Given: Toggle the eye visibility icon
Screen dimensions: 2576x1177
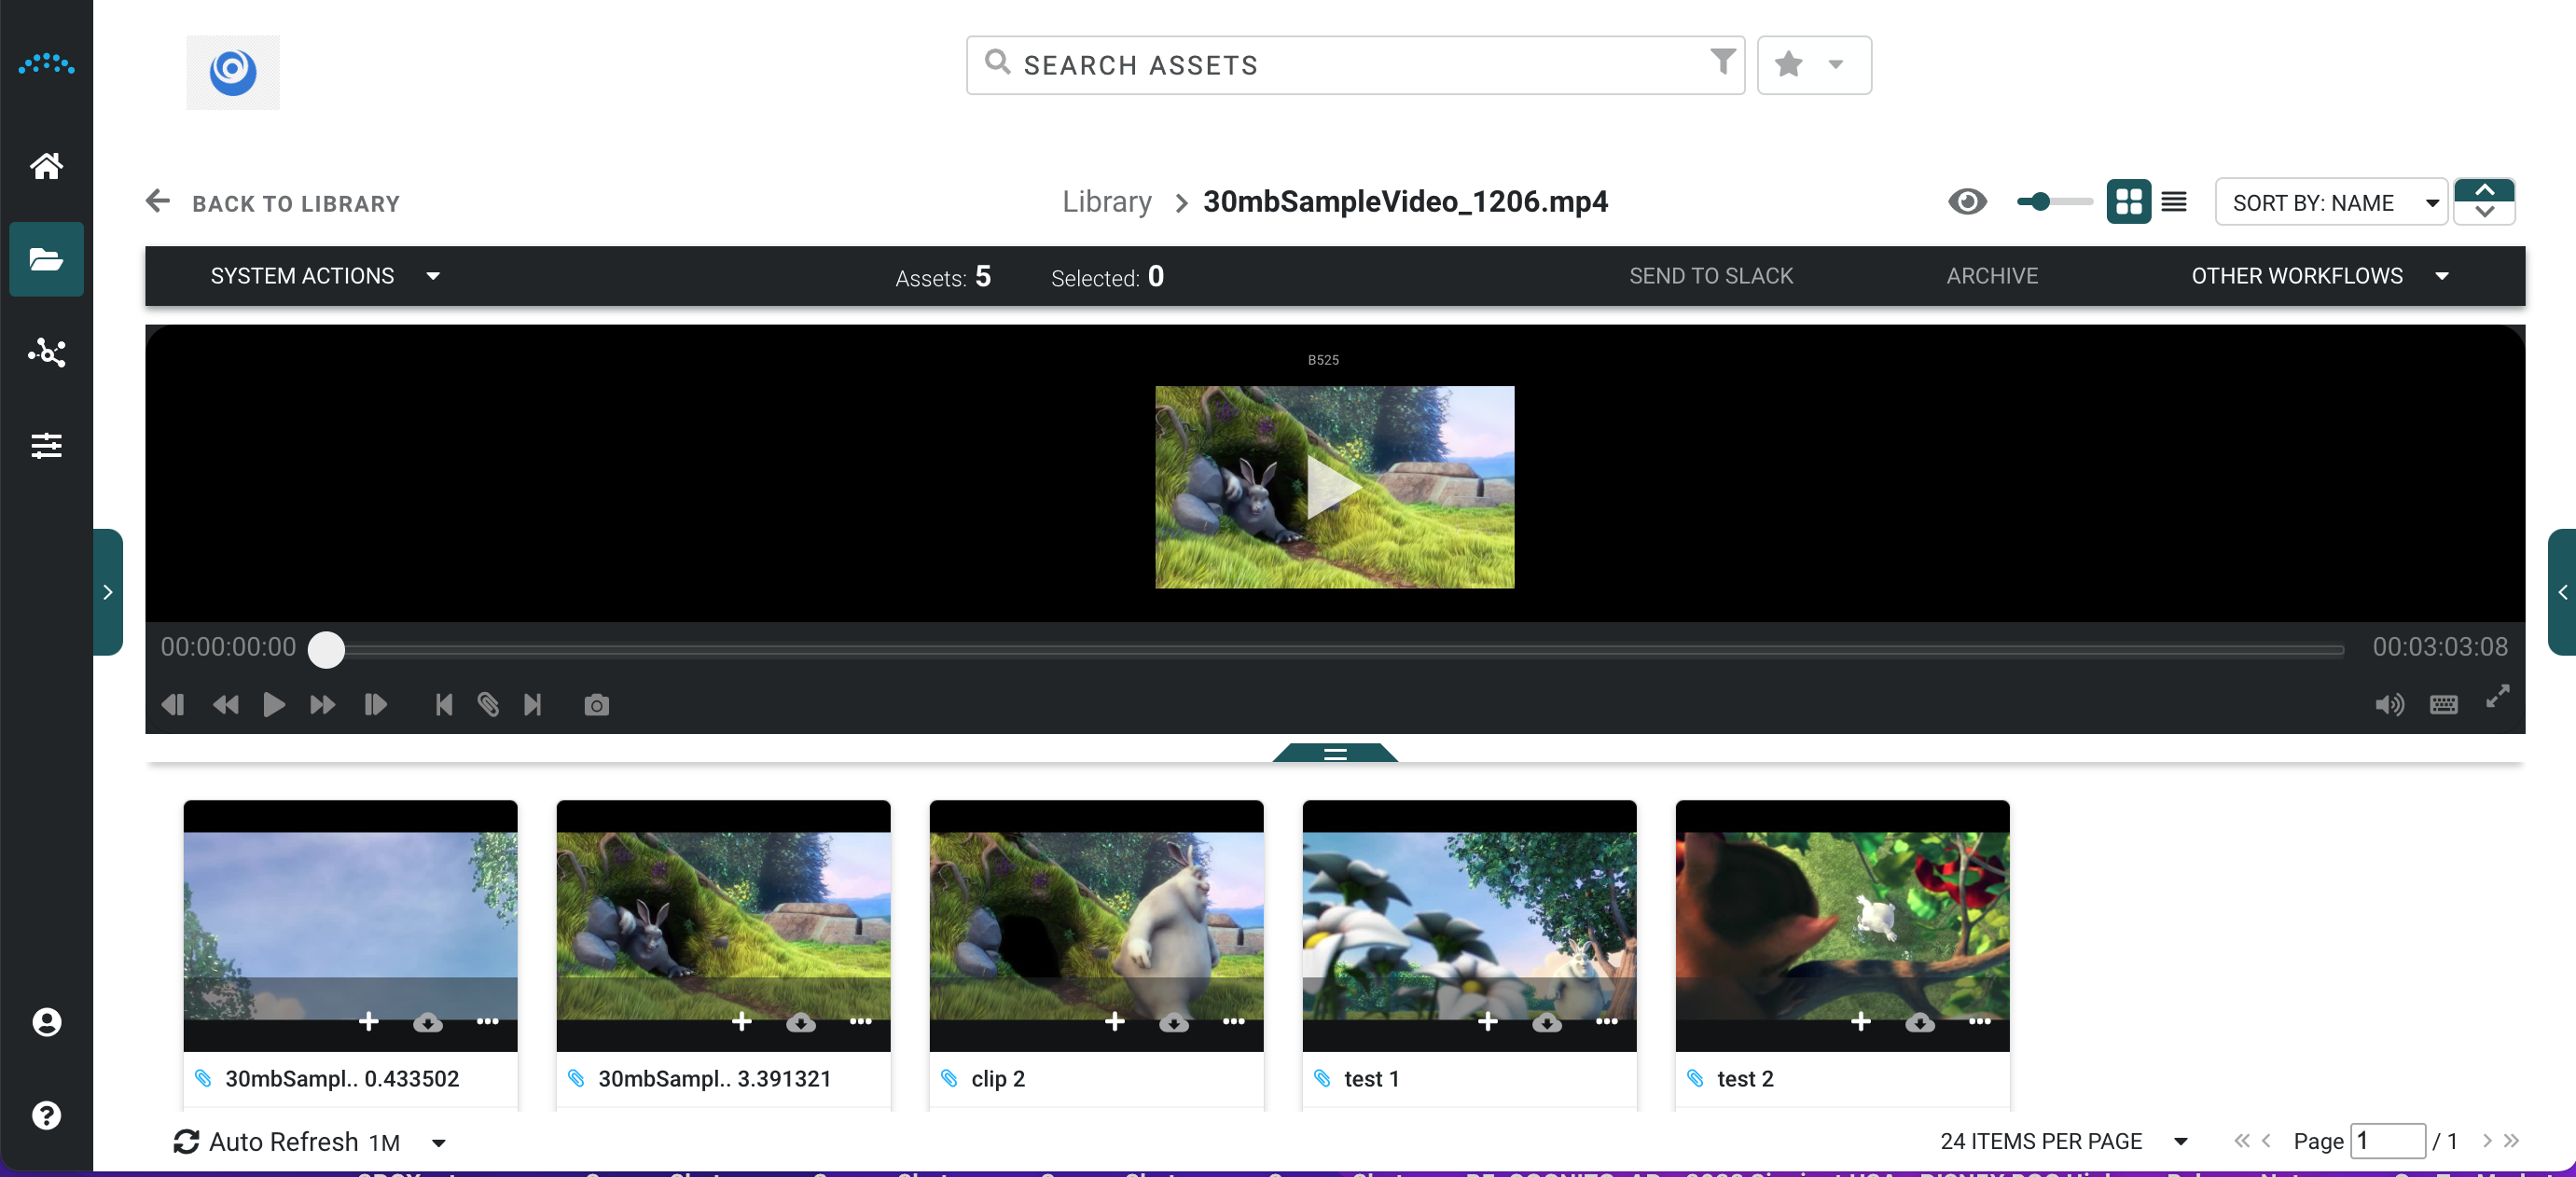Looking at the screenshot, I should click(x=1966, y=202).
